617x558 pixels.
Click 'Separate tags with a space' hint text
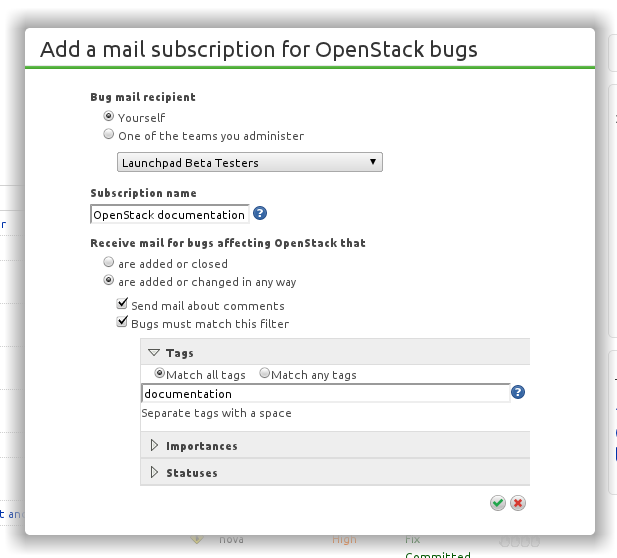pos(216,413)
